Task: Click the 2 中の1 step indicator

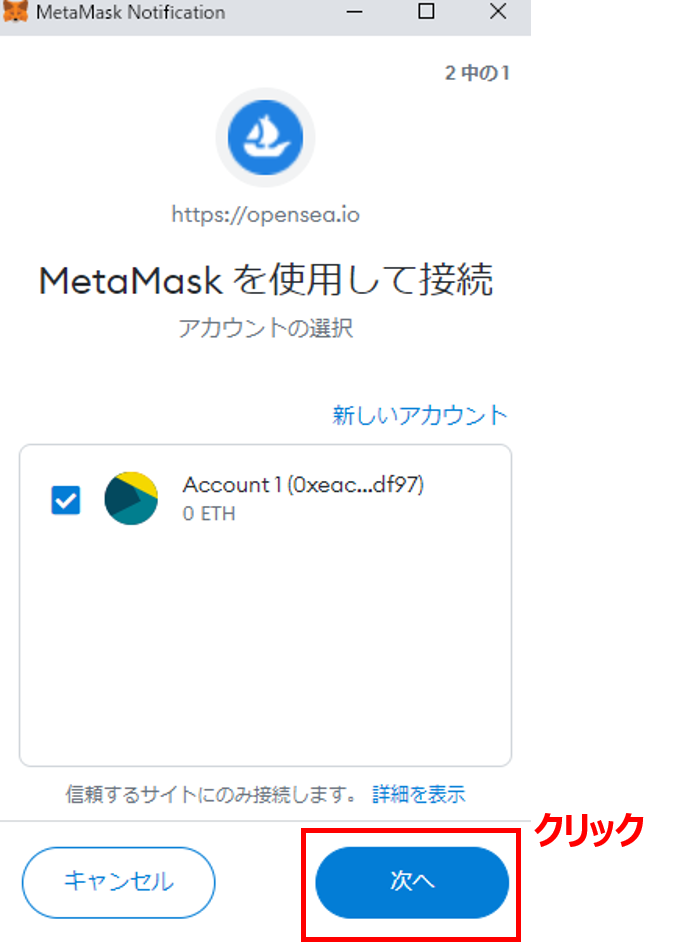Action: (x=477, y=73)
